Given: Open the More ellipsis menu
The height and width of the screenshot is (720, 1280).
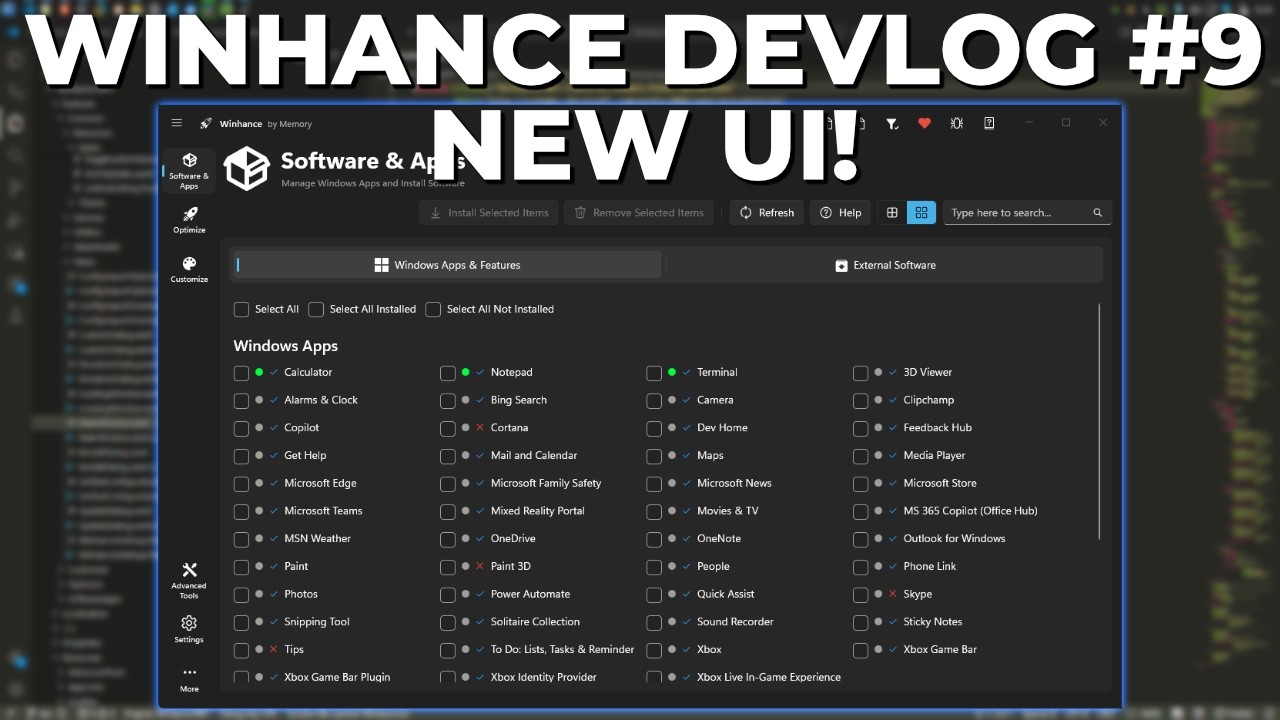Looking at the screenshot, I should coord(189,679).
